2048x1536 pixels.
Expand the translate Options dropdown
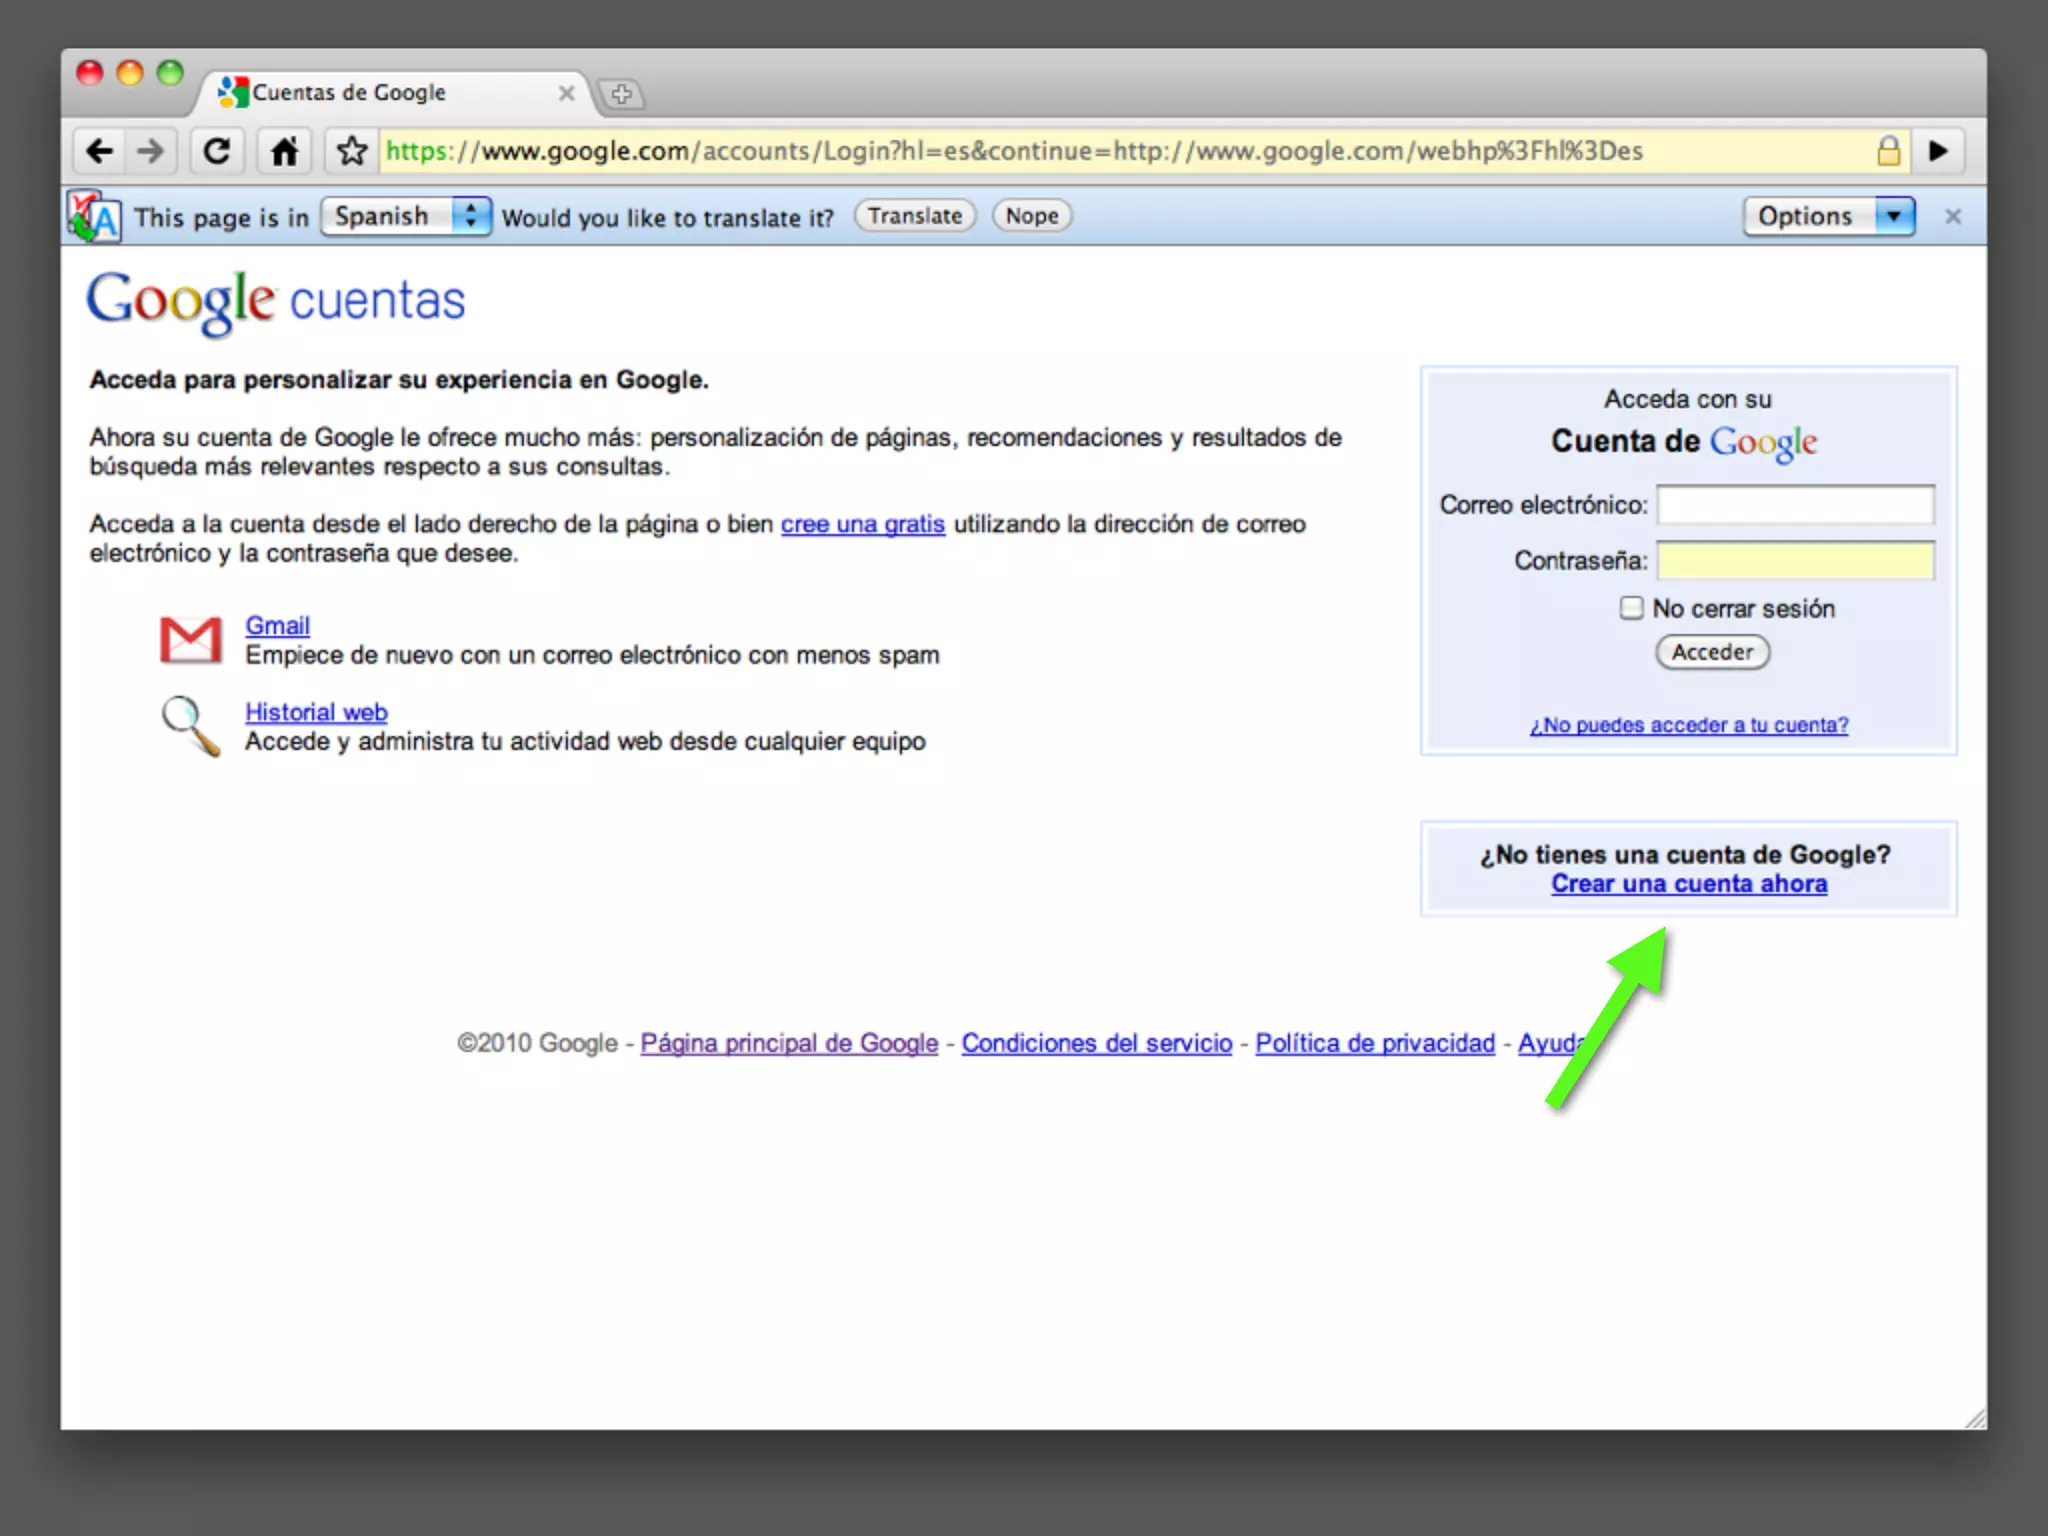1828,216
